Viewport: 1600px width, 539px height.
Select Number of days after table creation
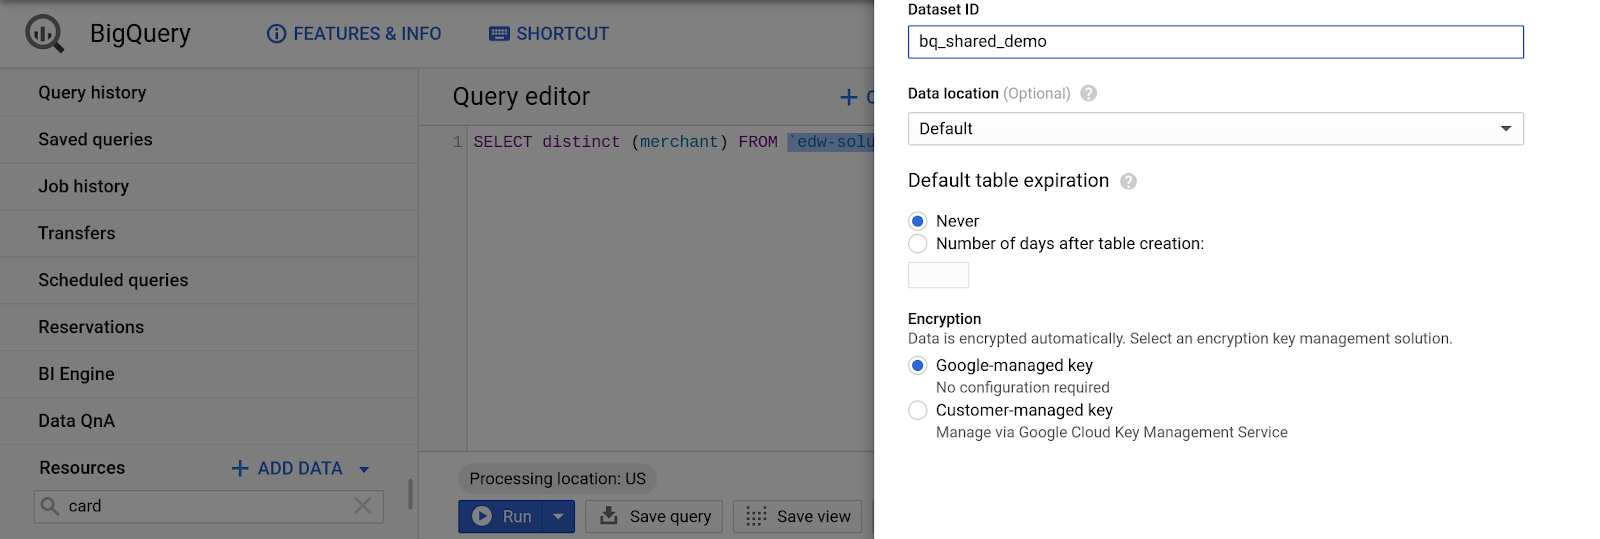coord(917,244)
